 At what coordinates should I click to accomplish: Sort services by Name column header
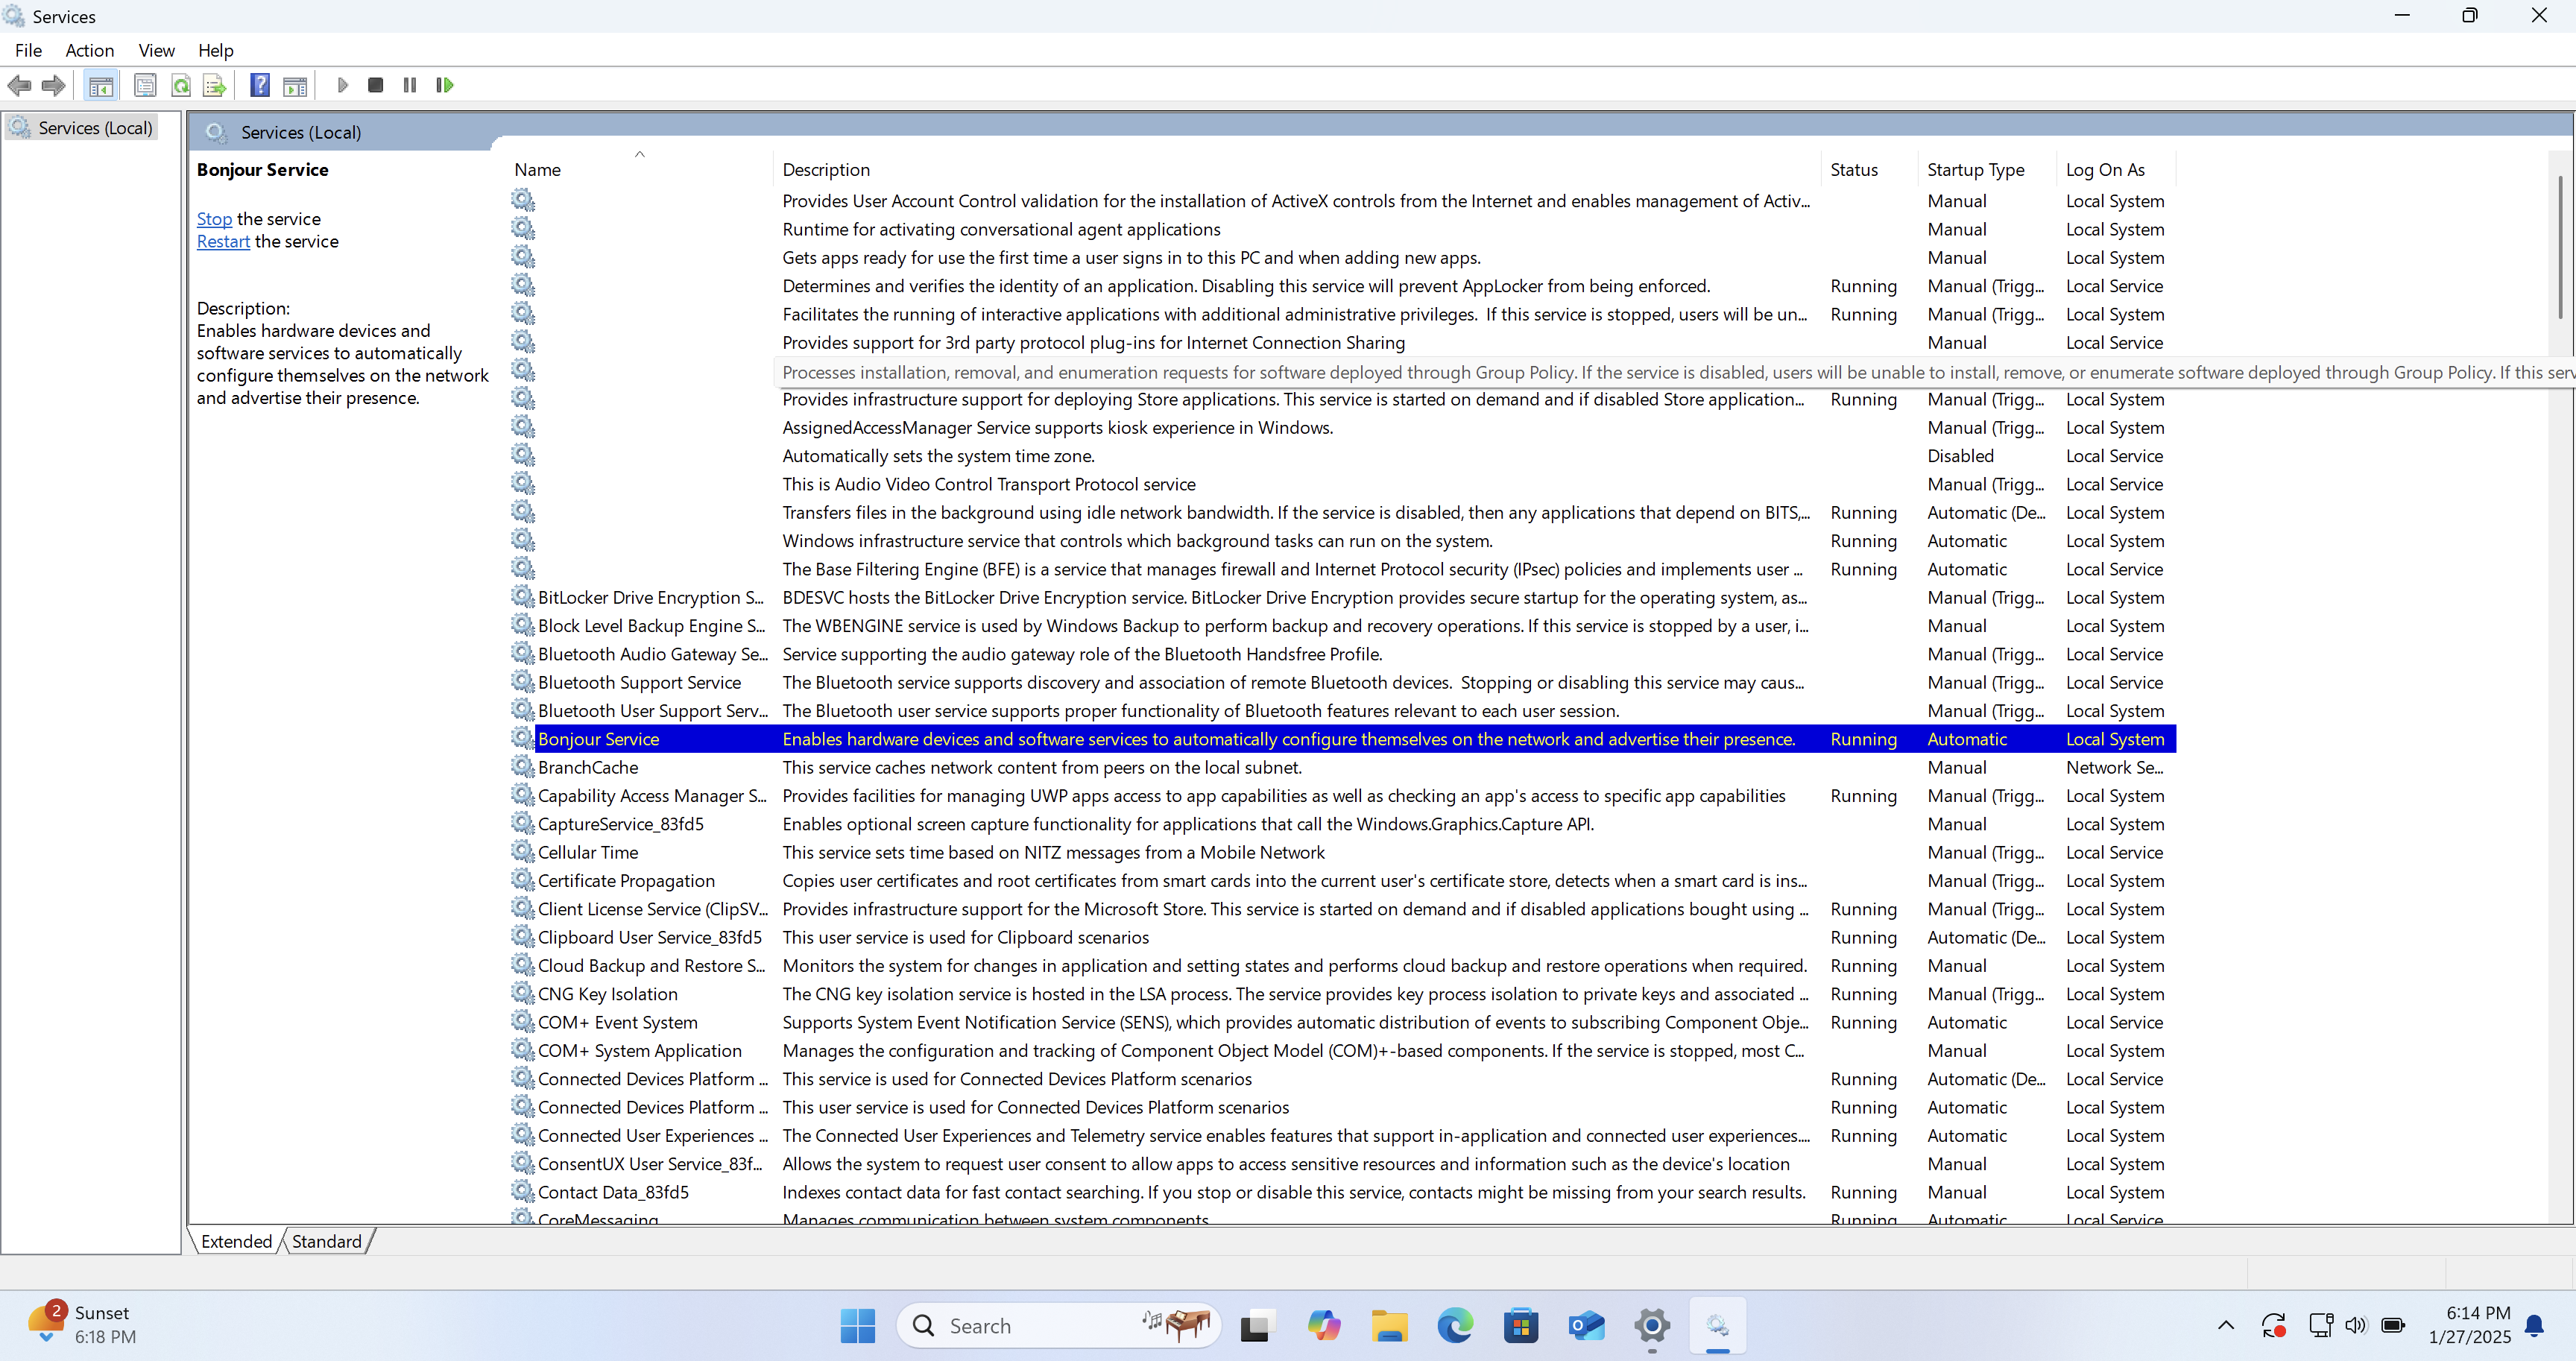tap(538, 170)
